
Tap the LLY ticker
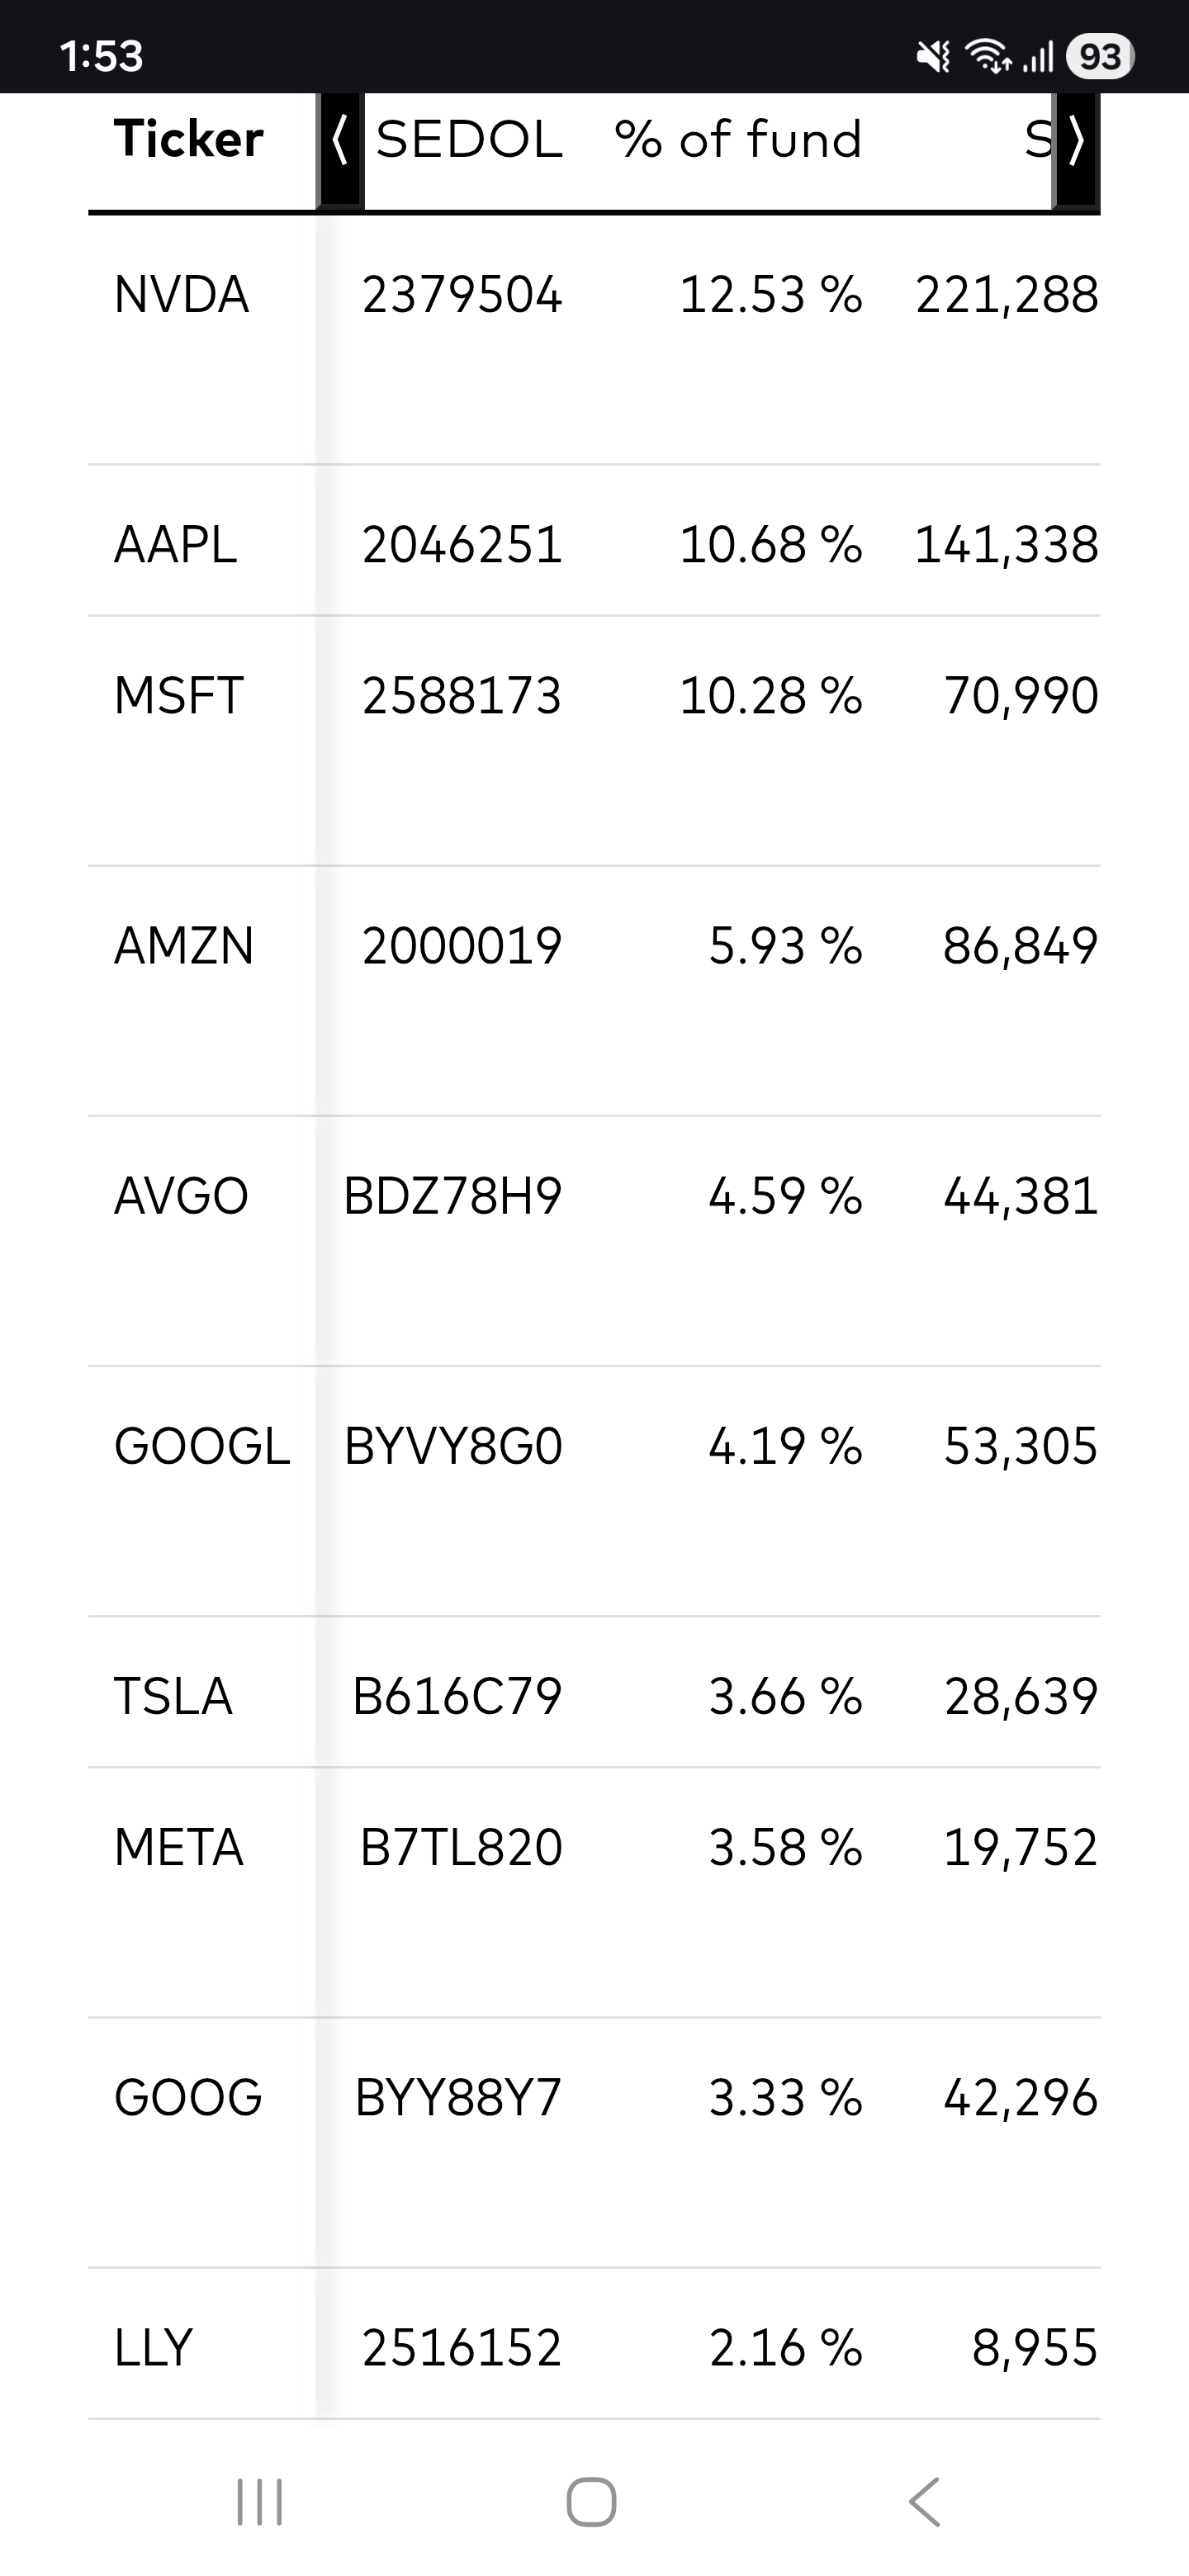(x=152, y=2348)
